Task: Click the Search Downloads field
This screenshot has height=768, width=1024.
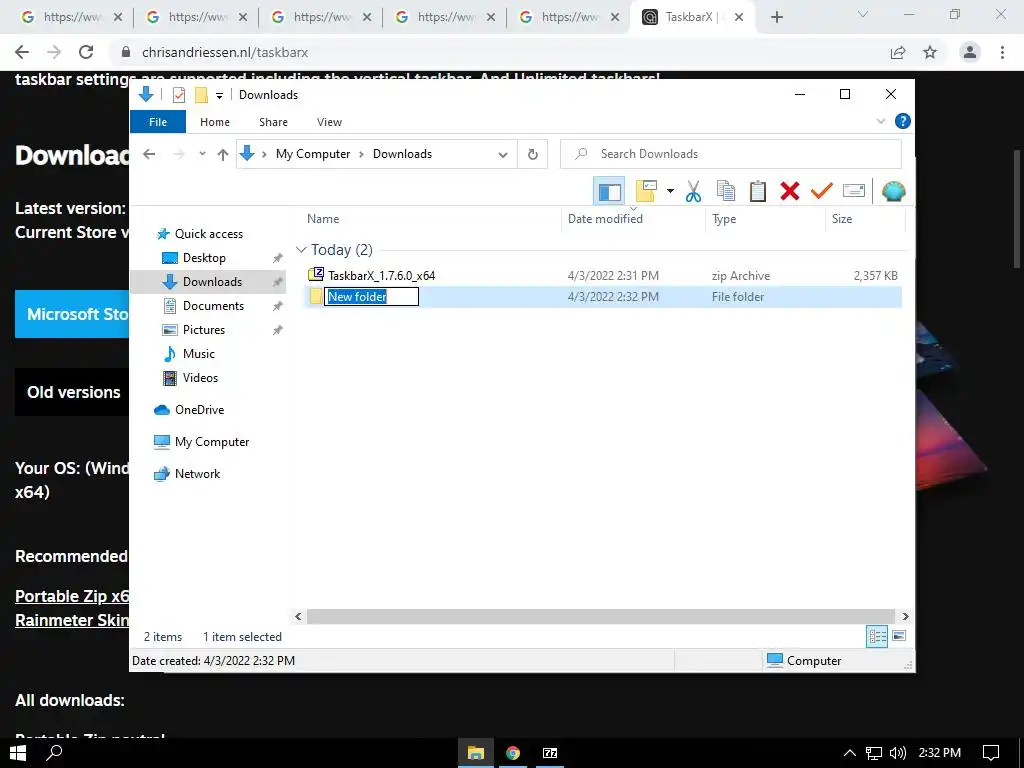Action: [731, 154]
